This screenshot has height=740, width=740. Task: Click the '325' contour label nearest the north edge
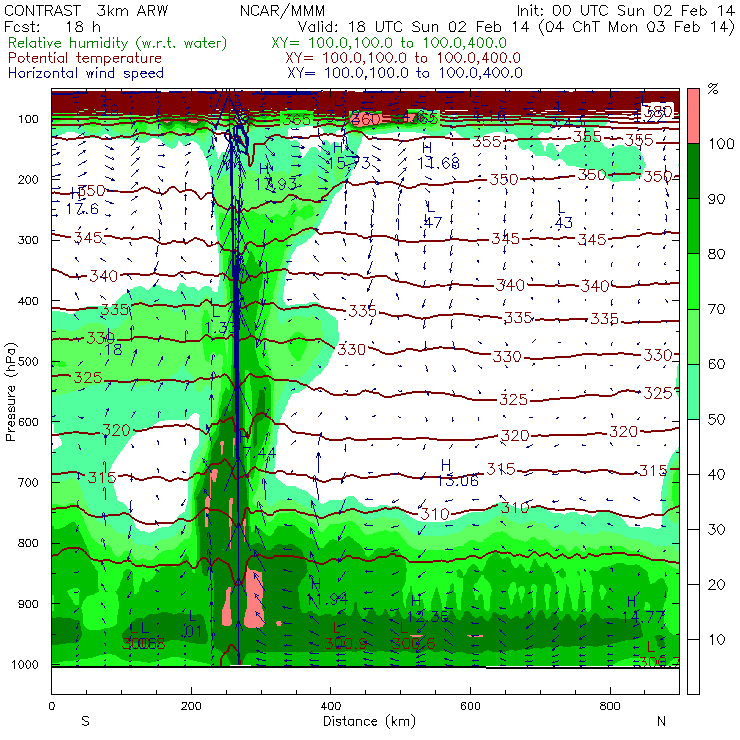coord(657,393)
